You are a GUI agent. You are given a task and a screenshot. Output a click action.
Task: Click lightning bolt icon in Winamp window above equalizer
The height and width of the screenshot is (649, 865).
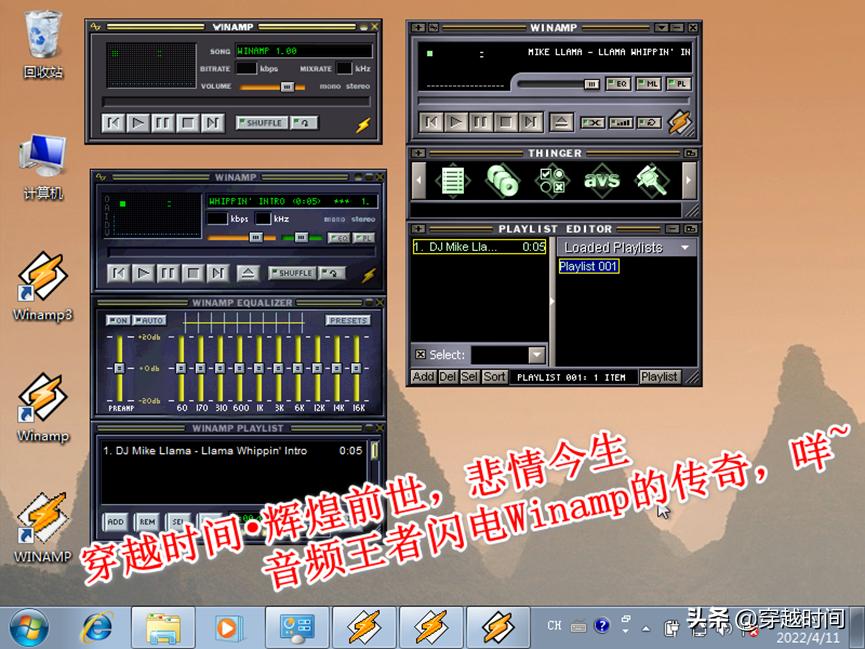(x=369, y=274)
